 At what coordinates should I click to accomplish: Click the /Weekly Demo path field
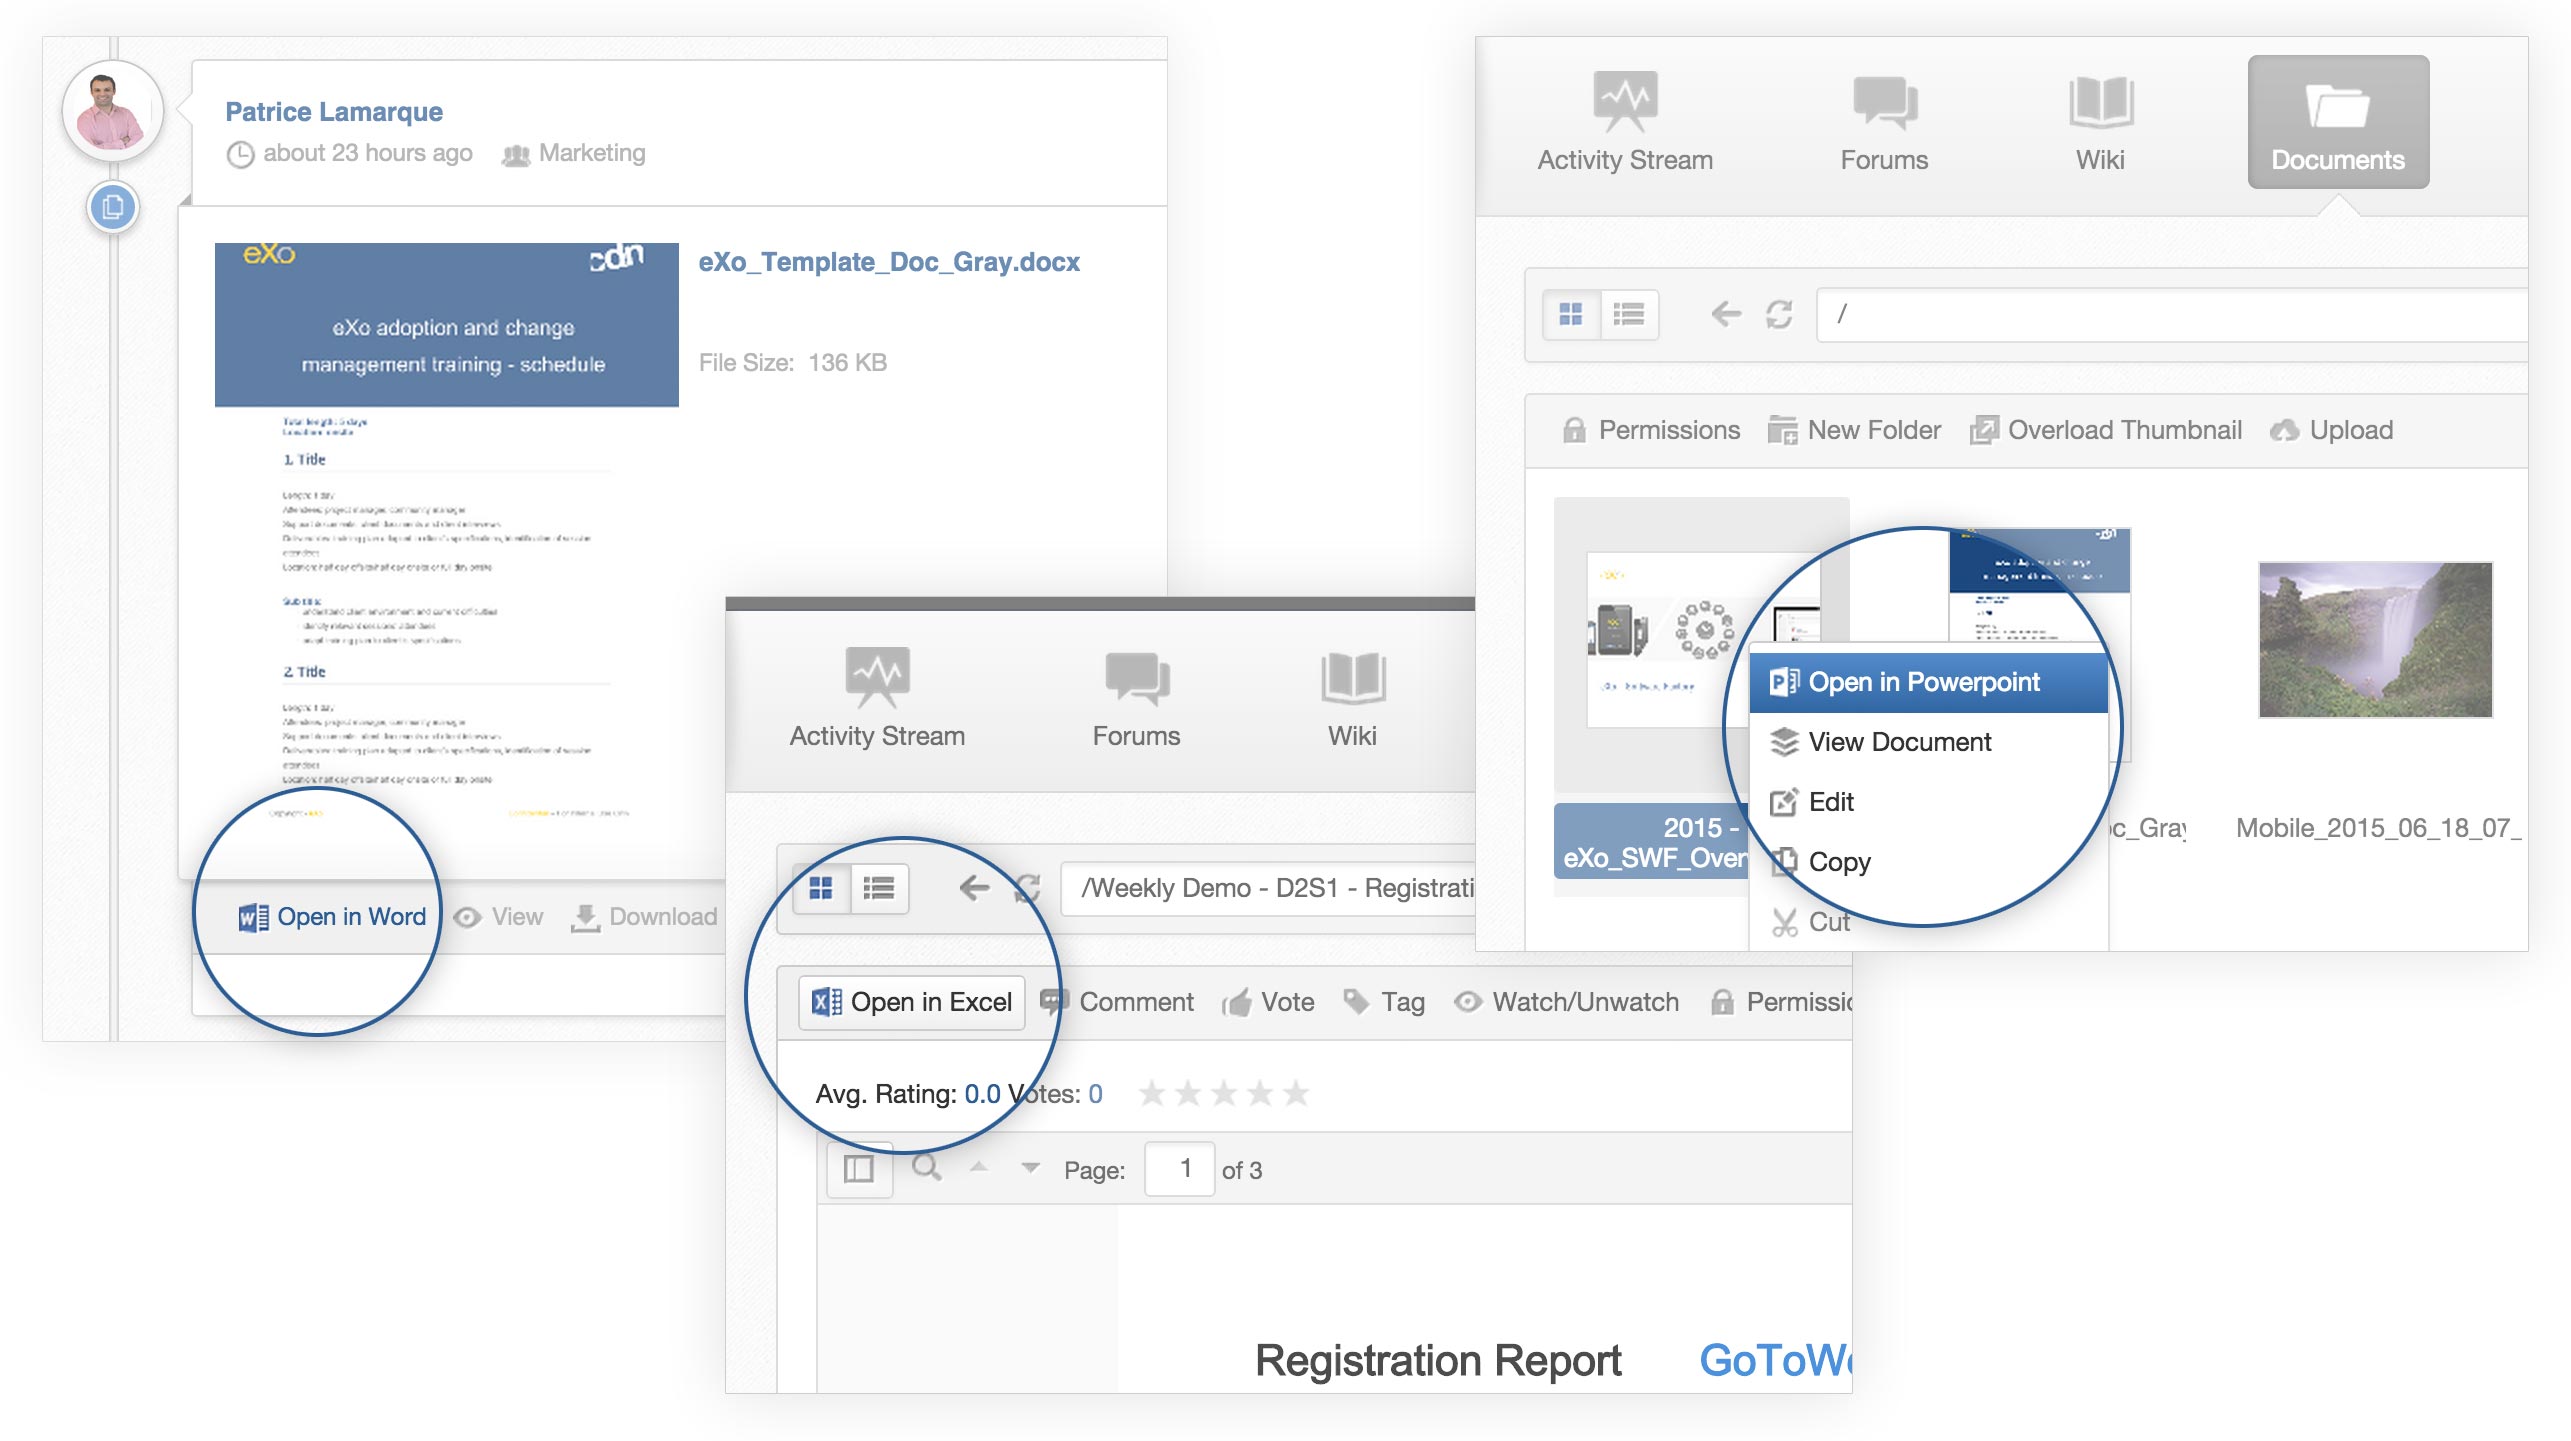[1268, 888]
